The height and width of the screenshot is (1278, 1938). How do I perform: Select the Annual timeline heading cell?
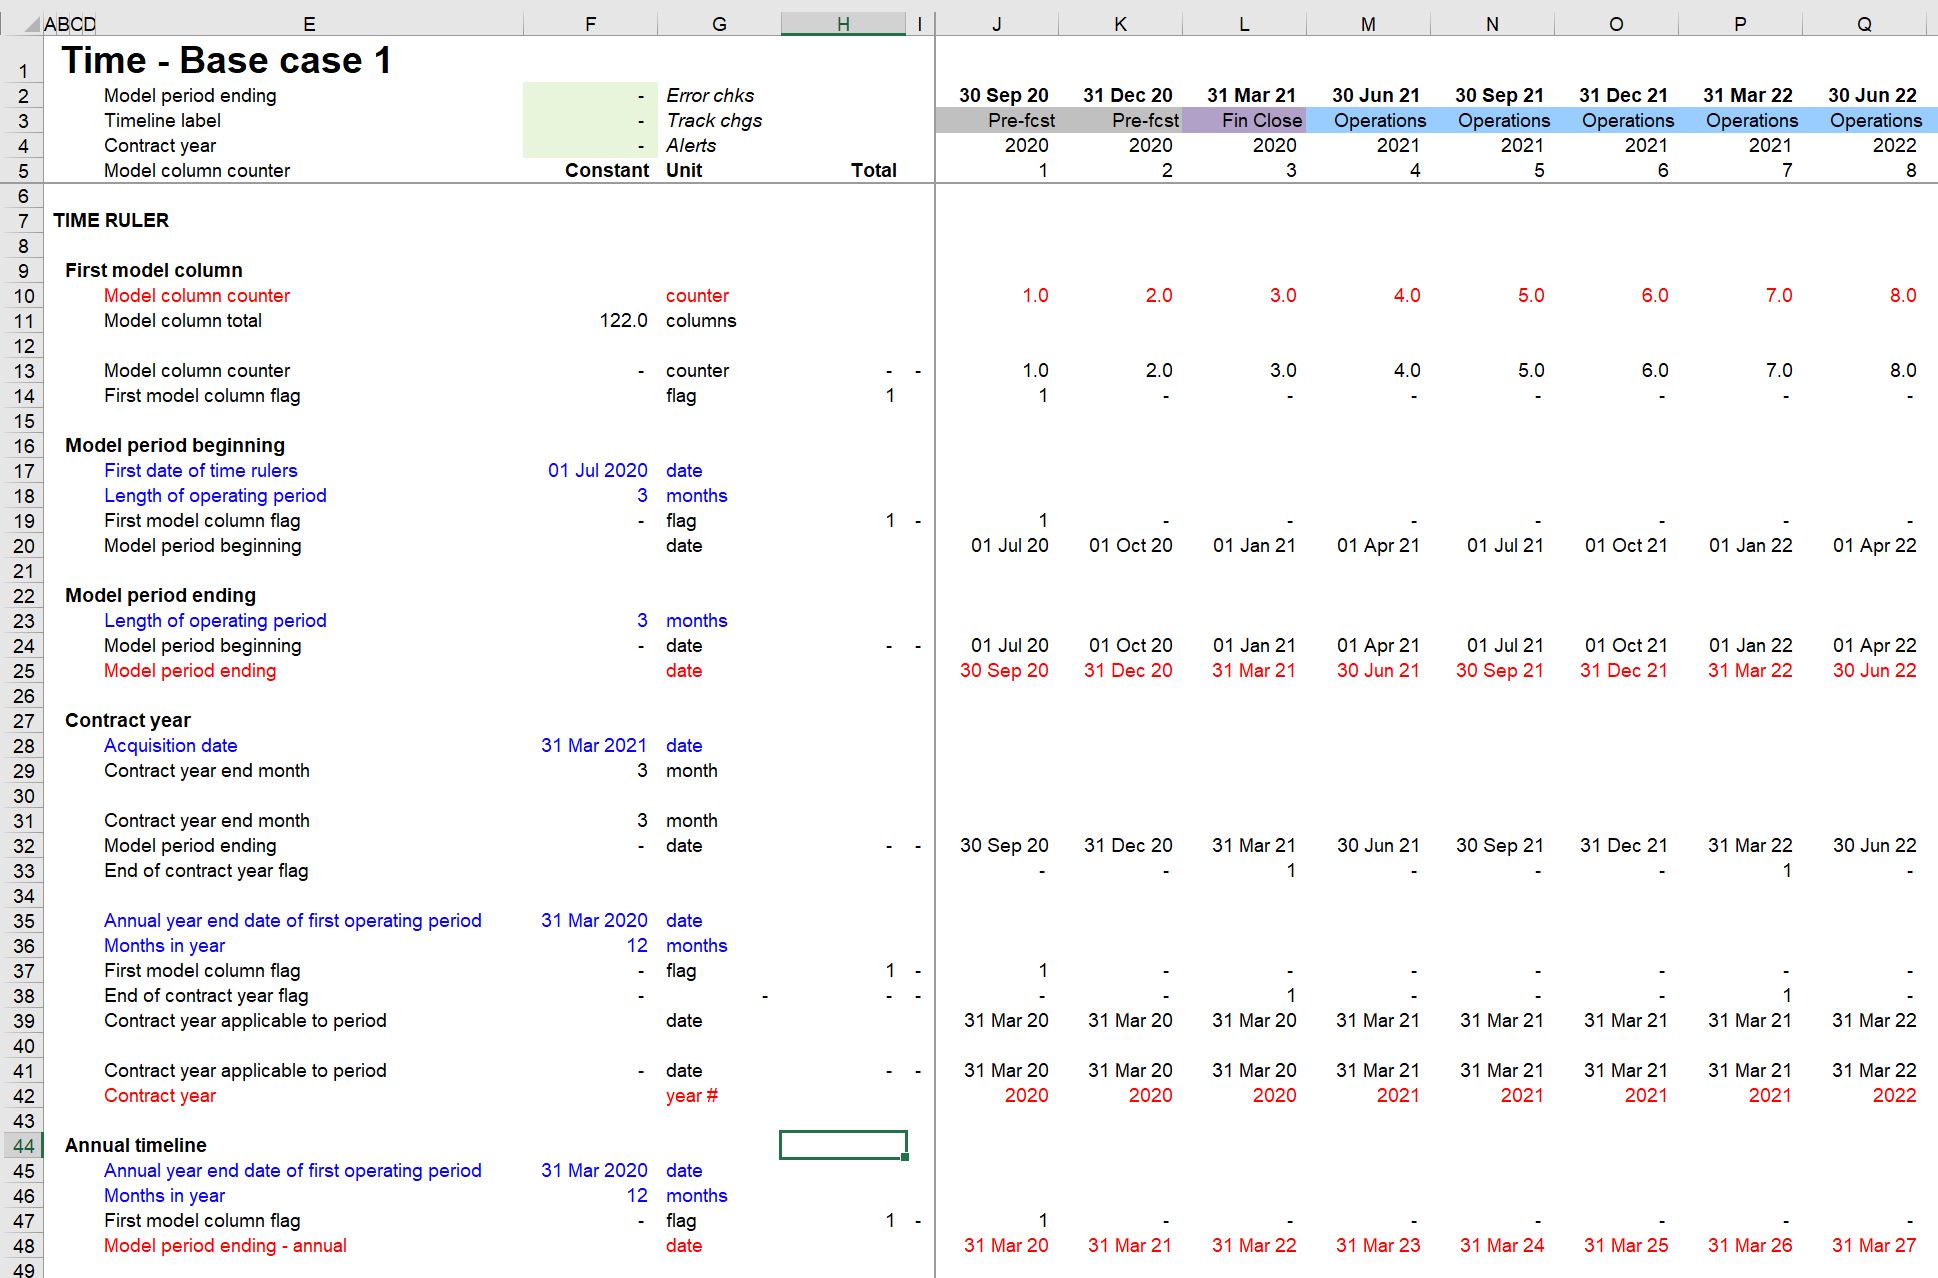pos(136,1146)
